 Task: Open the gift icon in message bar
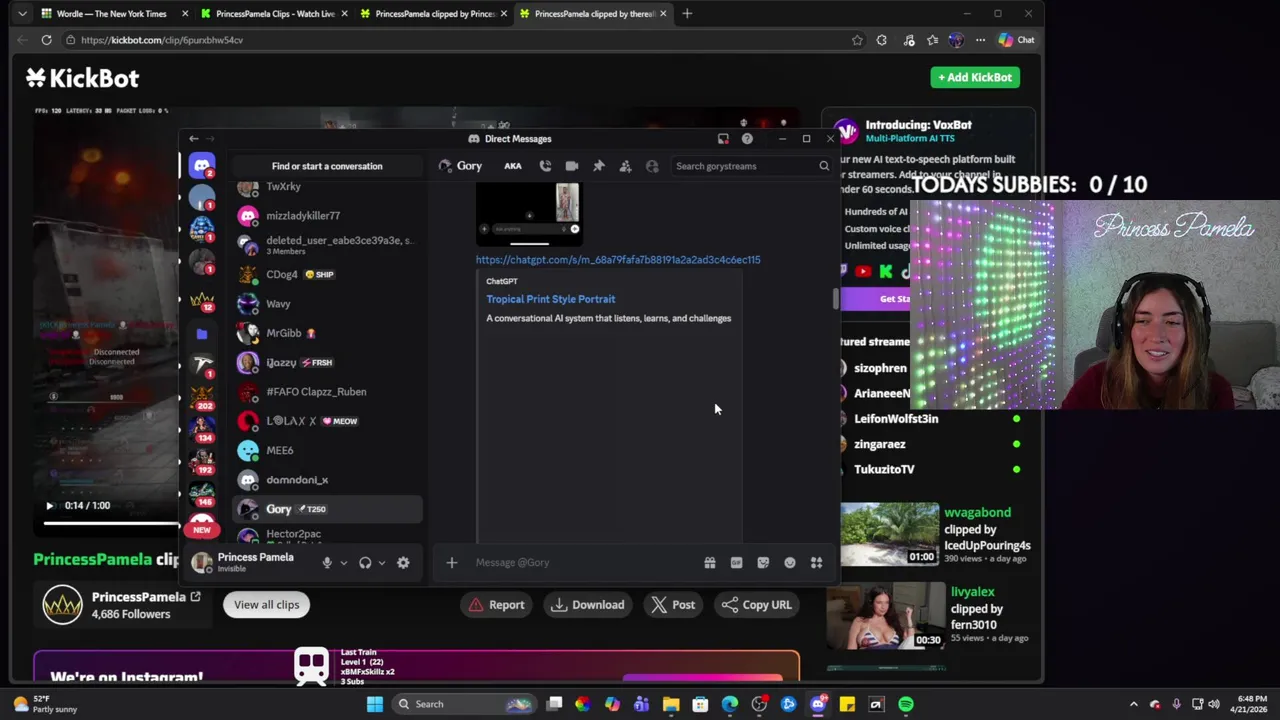(710, 563)
